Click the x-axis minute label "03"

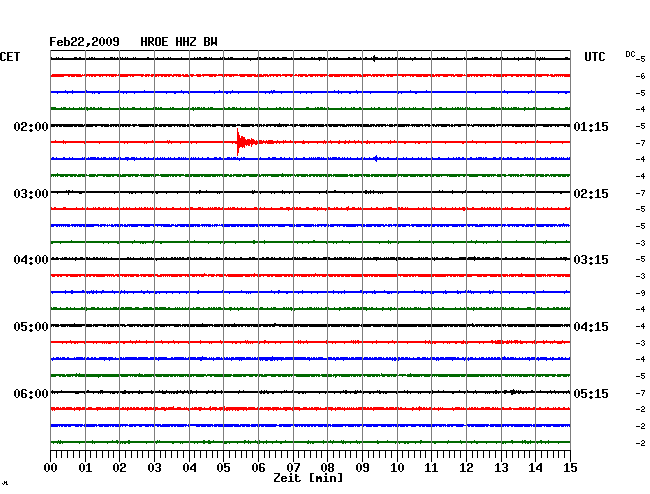tap(154, 468)
